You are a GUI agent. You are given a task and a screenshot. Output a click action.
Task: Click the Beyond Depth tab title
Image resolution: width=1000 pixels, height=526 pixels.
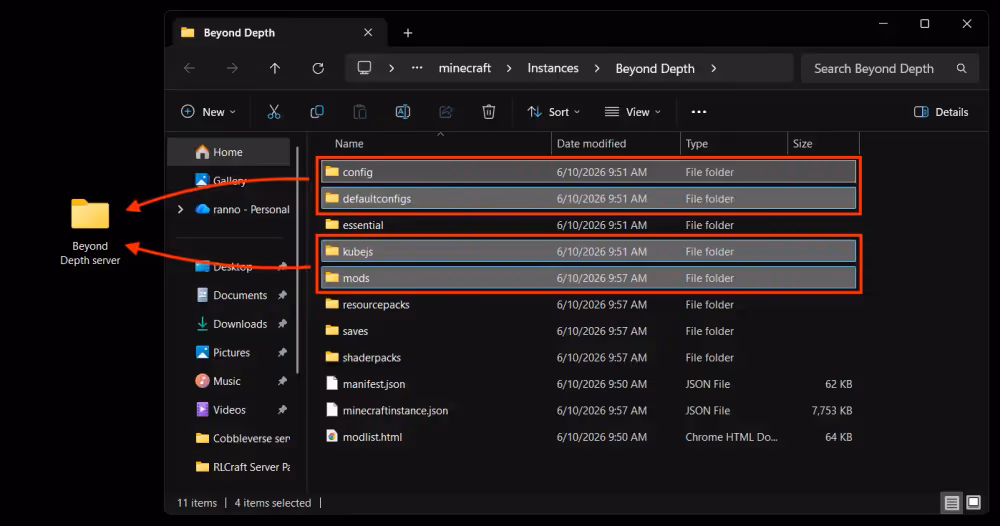239,33
